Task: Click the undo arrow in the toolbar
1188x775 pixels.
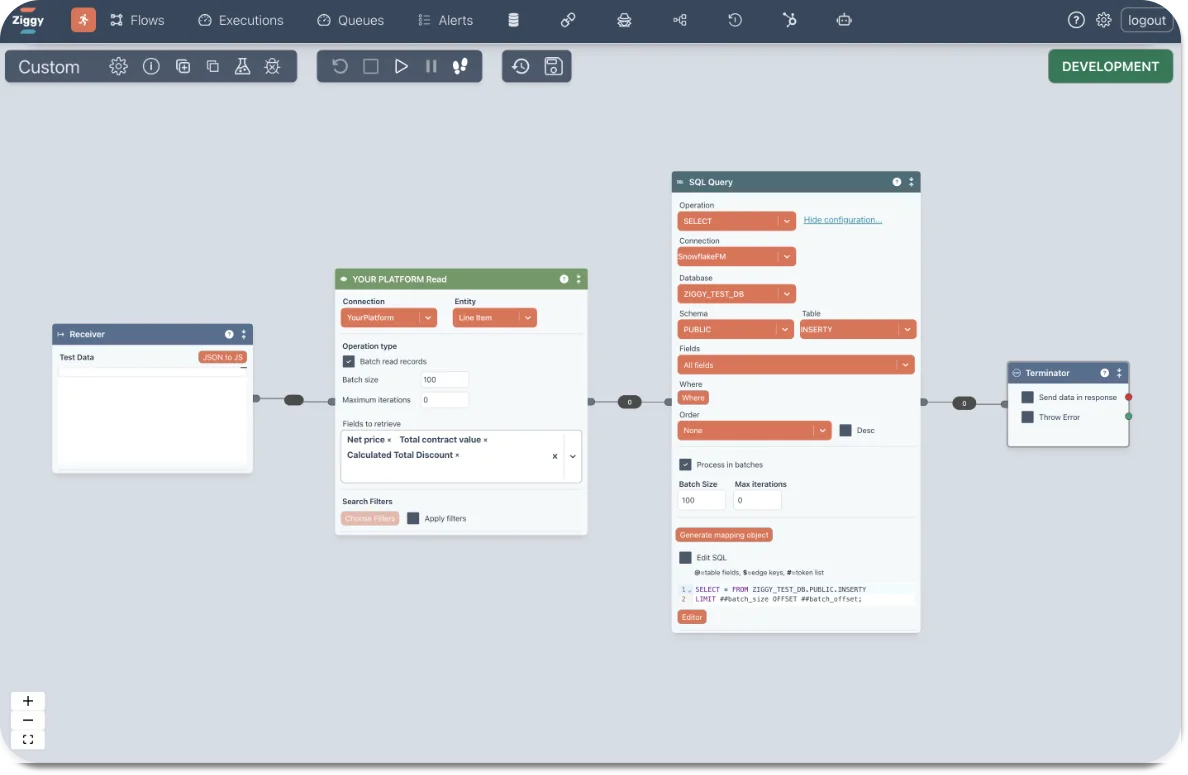Action: 340,67
